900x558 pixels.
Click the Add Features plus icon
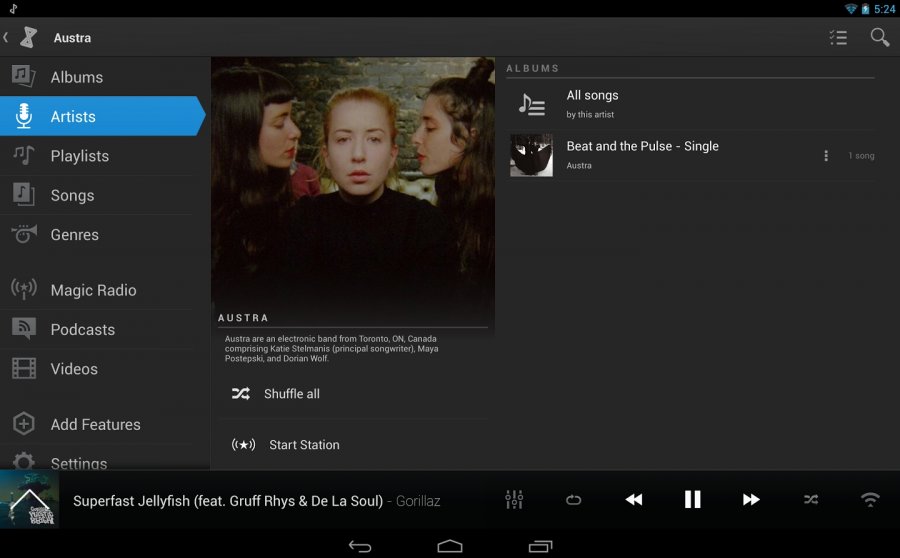click(x=24, y=424)
